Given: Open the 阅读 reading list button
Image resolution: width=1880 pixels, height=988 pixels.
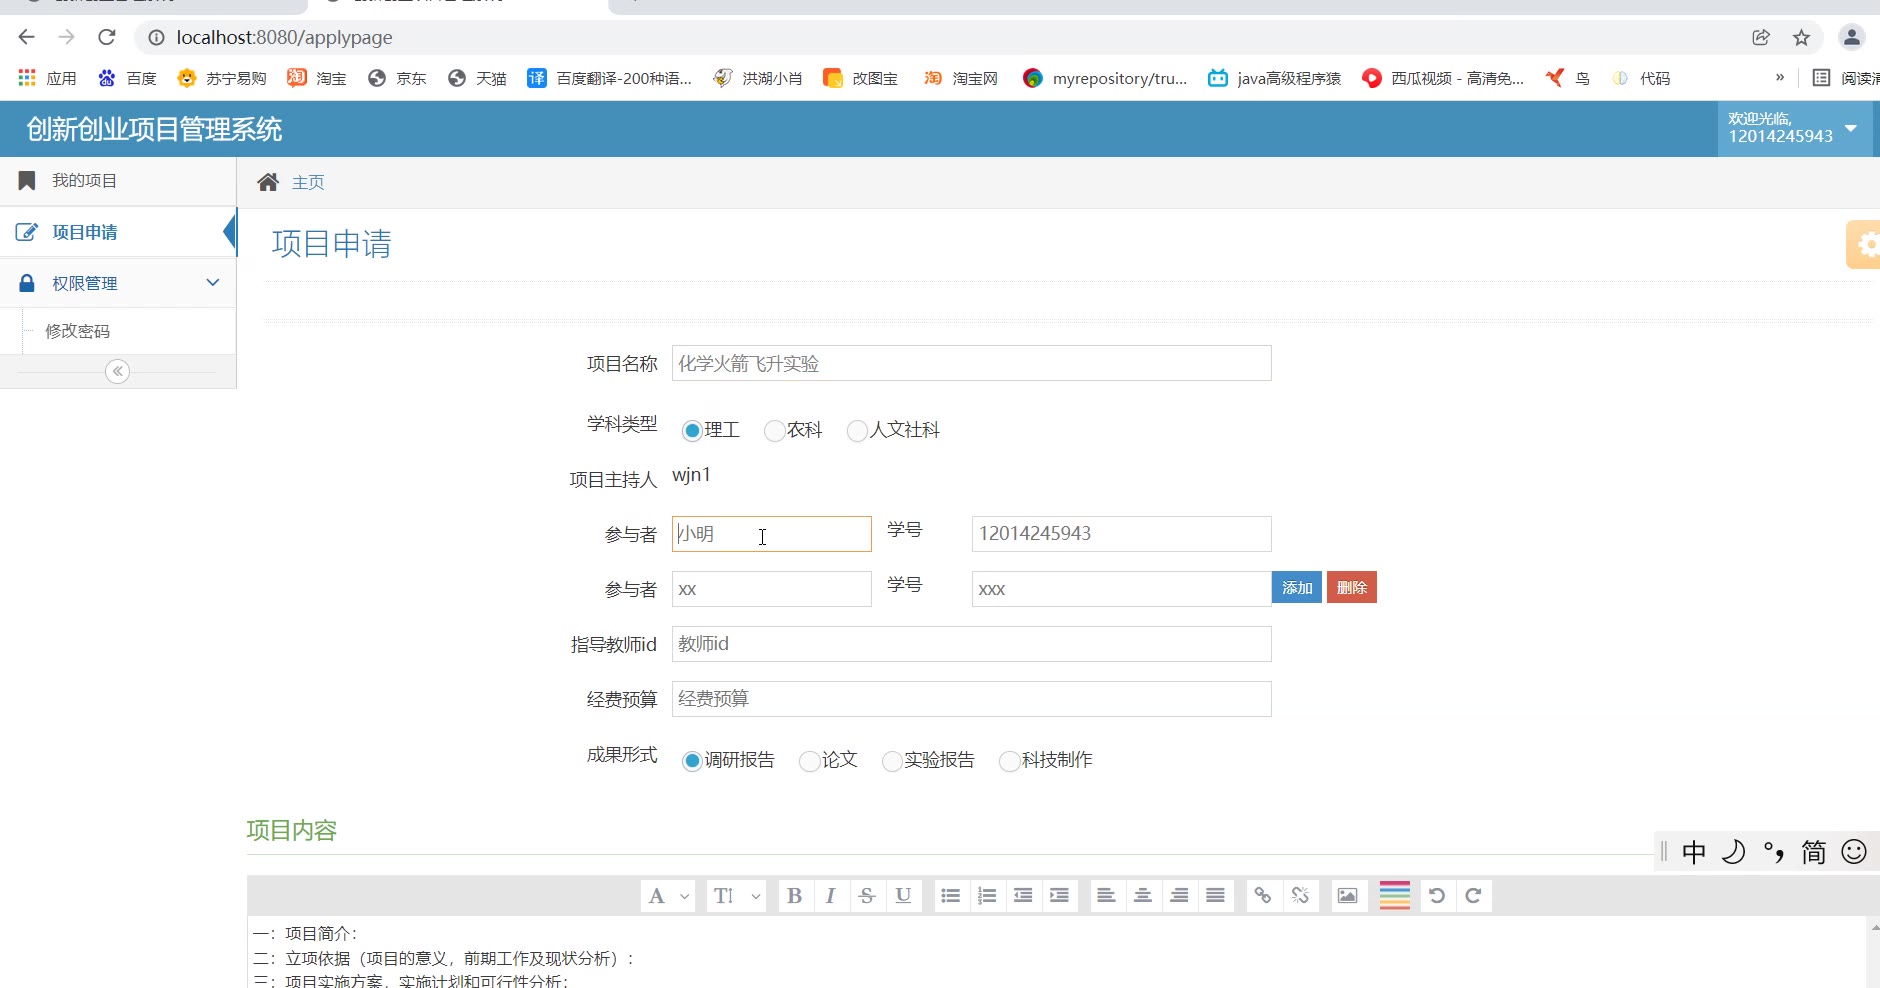Looking at the screenshot, I should pyautogui.click(x=1846, y=78).
